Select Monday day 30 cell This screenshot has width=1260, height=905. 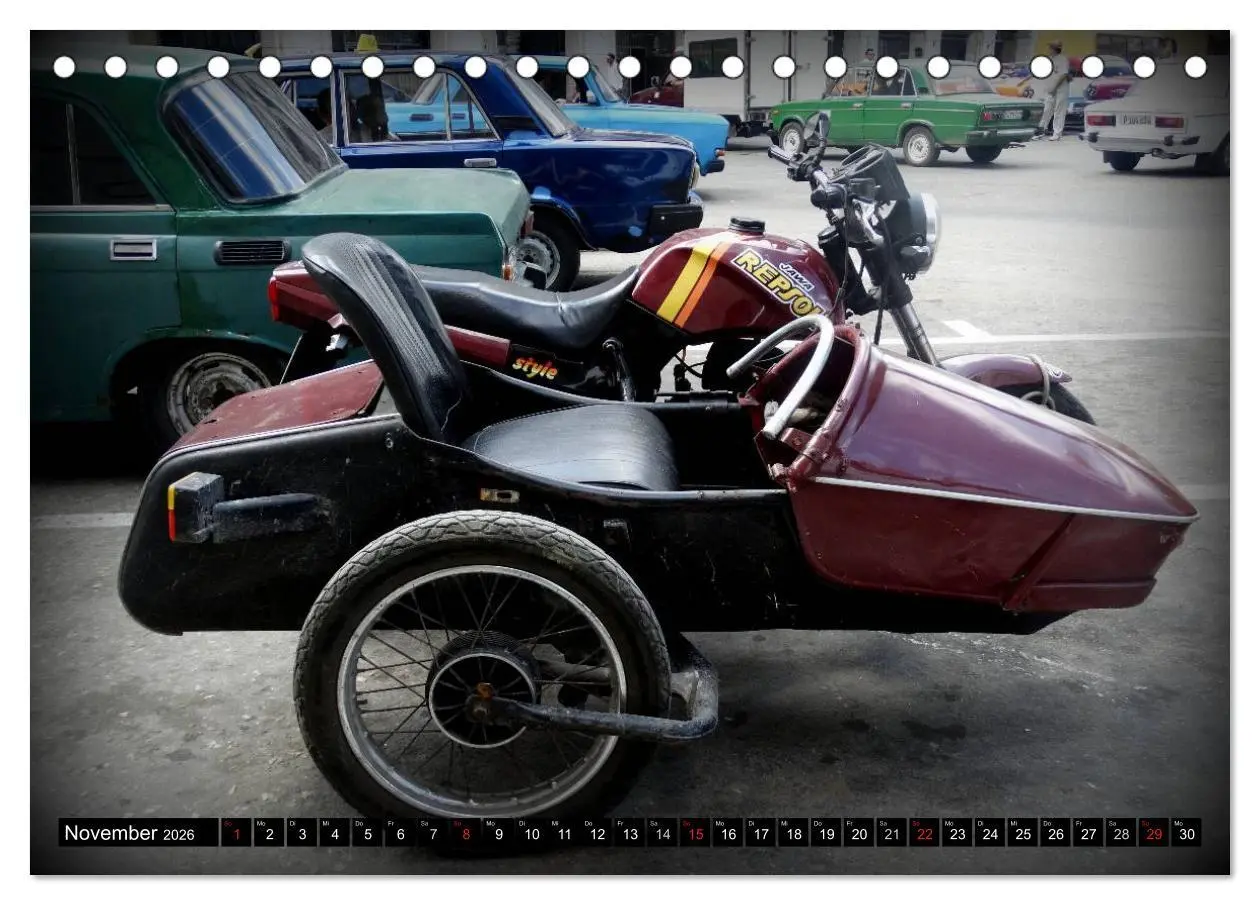click(1187, 832)
